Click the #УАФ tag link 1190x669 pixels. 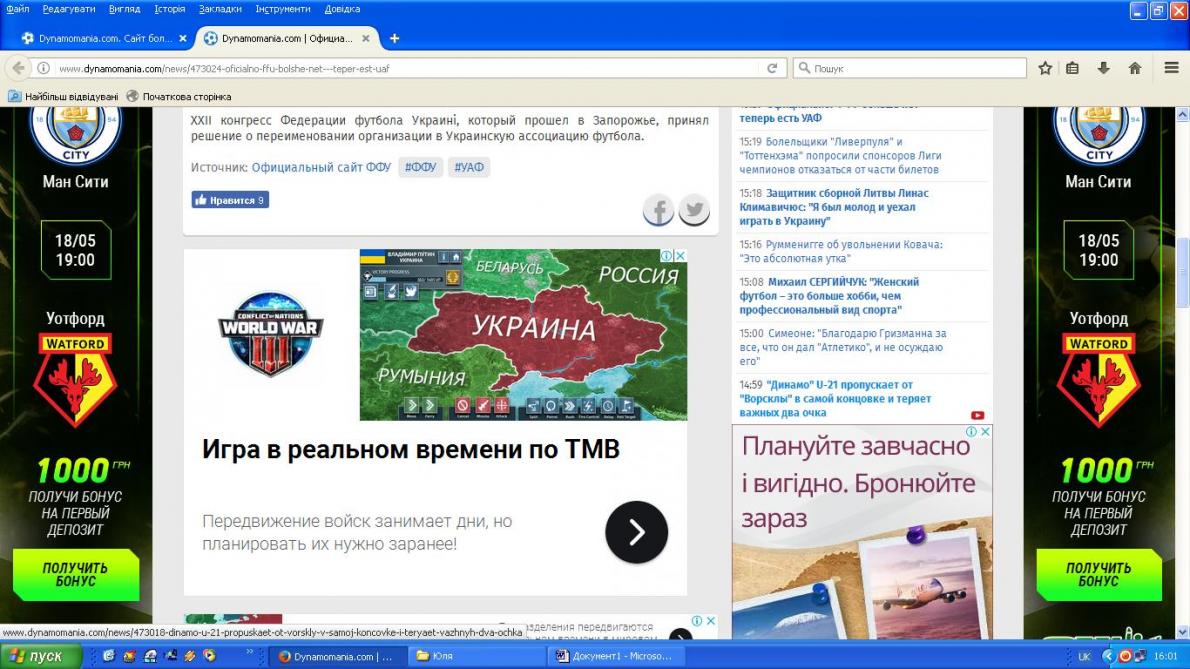click(469, 167)
